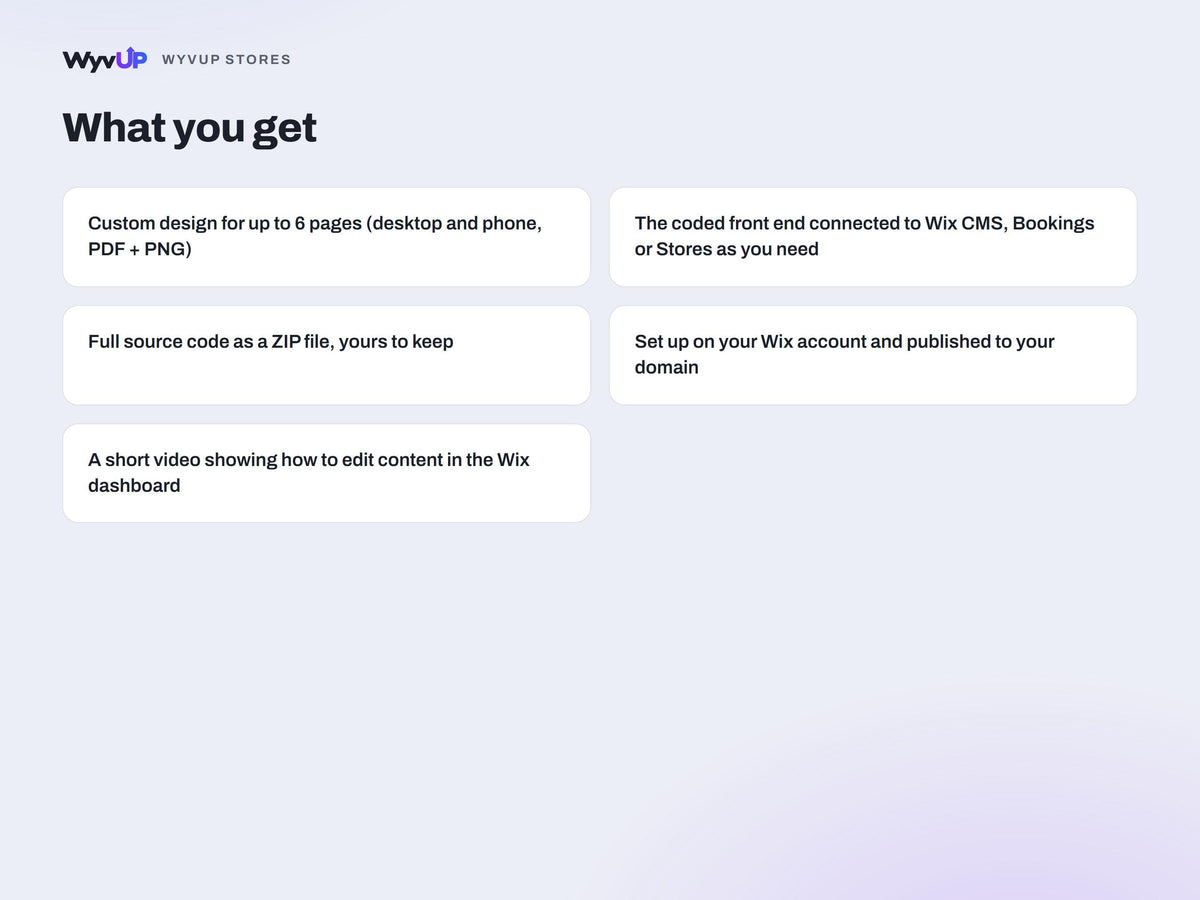Viewport: 1200px width, 900px height.
Task: Click the word domain in the Wix account card
Action: (x=667, y=367)
